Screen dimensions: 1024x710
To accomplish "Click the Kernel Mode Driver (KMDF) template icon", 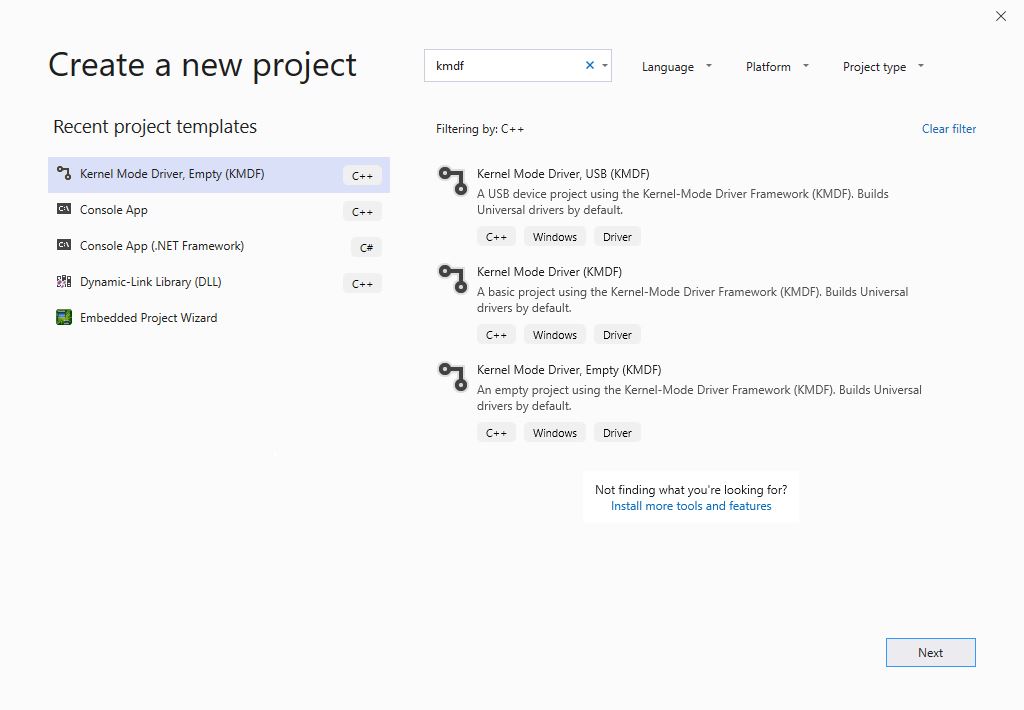I will pos(453,279).
